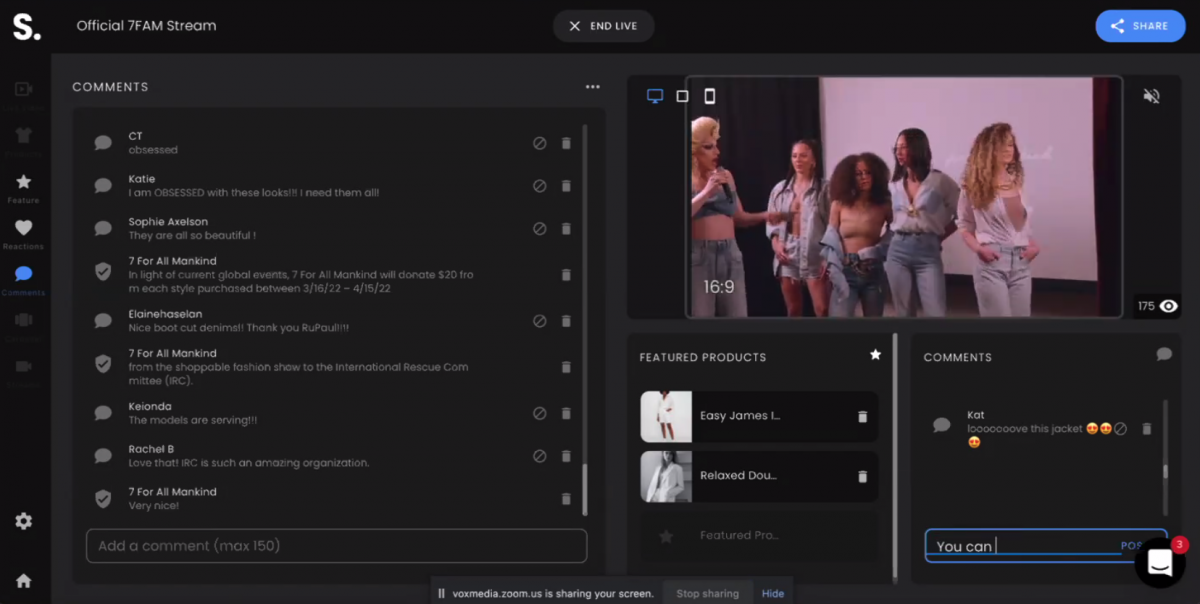The height and width of the screenshot is (604, 1200).
Task: Click the Featured Products star icon
Action: 875,355
